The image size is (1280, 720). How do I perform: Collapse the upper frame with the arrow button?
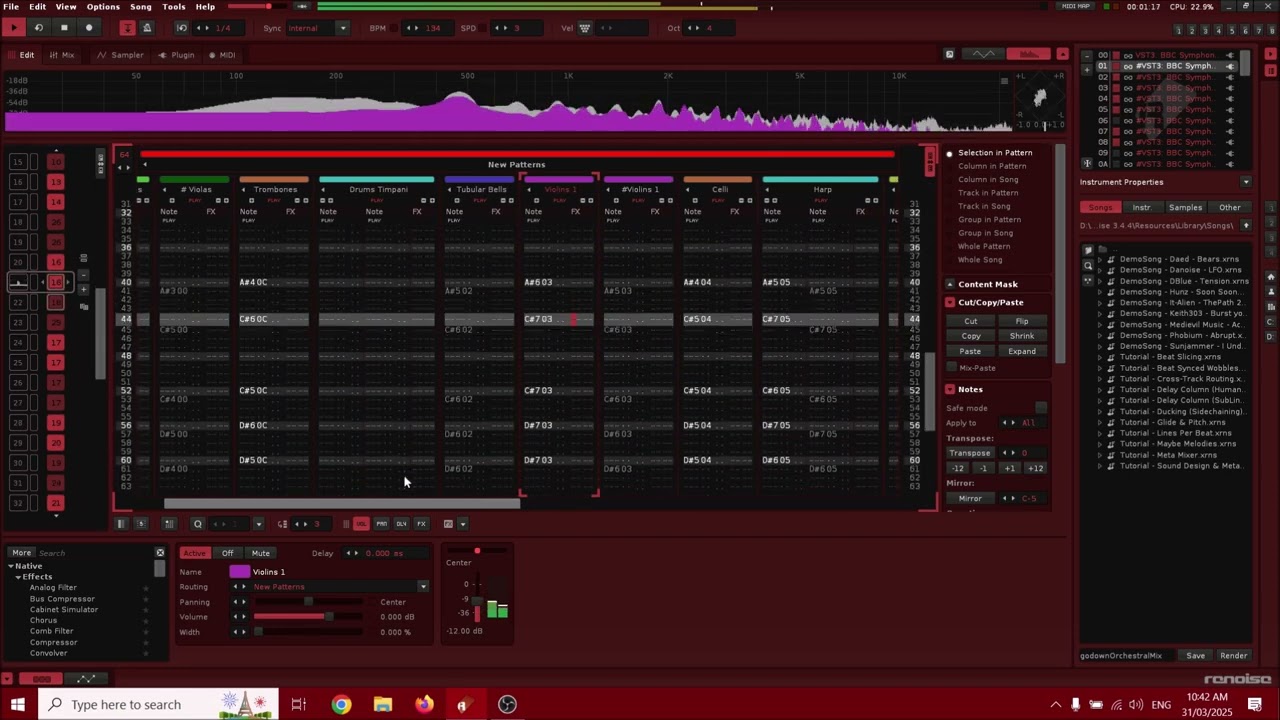coord(1062,54)
